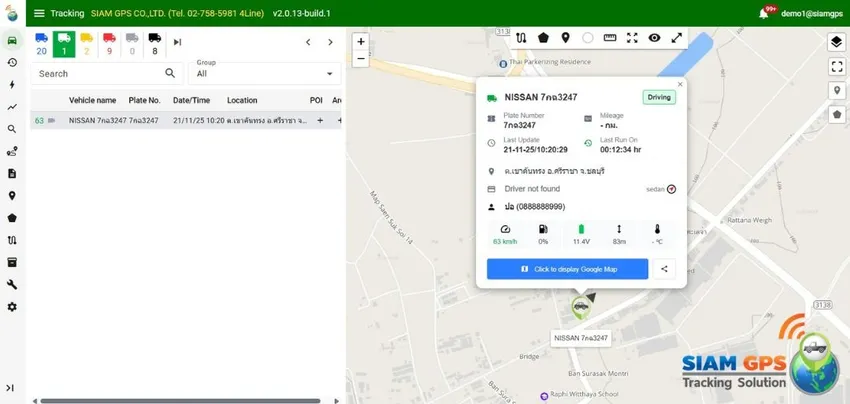
Task: Select the marker pin tool in map toolbar
Action: click(x=565, y=38)
